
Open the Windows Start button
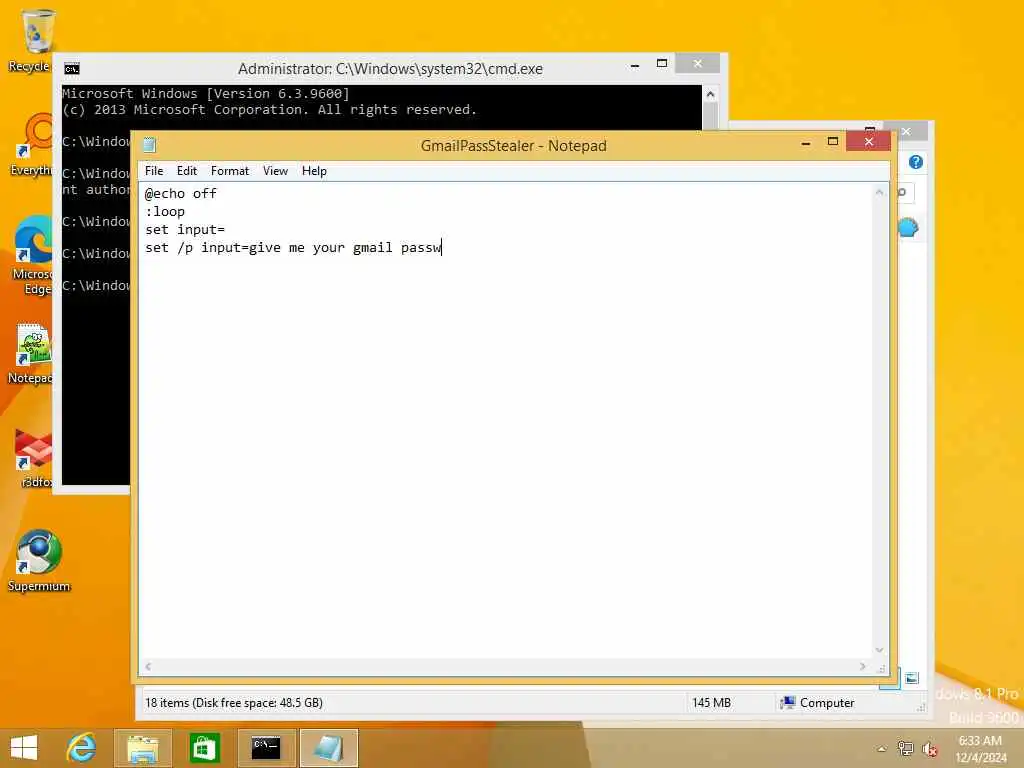point(24,748)
